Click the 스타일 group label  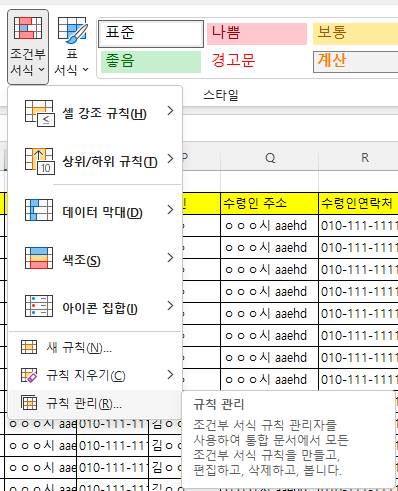coord(221,95)
